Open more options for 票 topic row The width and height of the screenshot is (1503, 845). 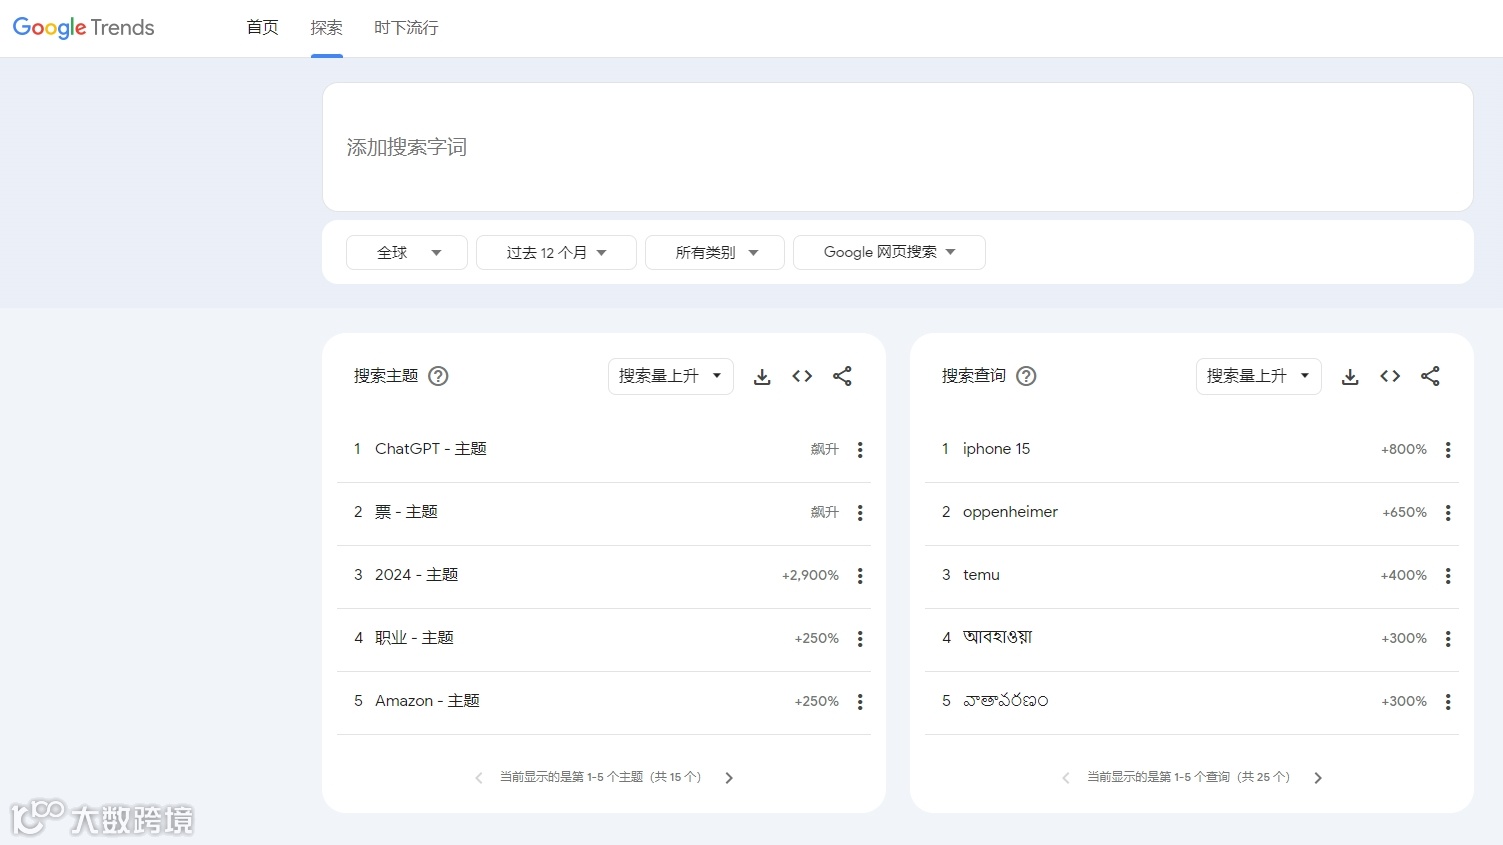click(x=860, y=513)
